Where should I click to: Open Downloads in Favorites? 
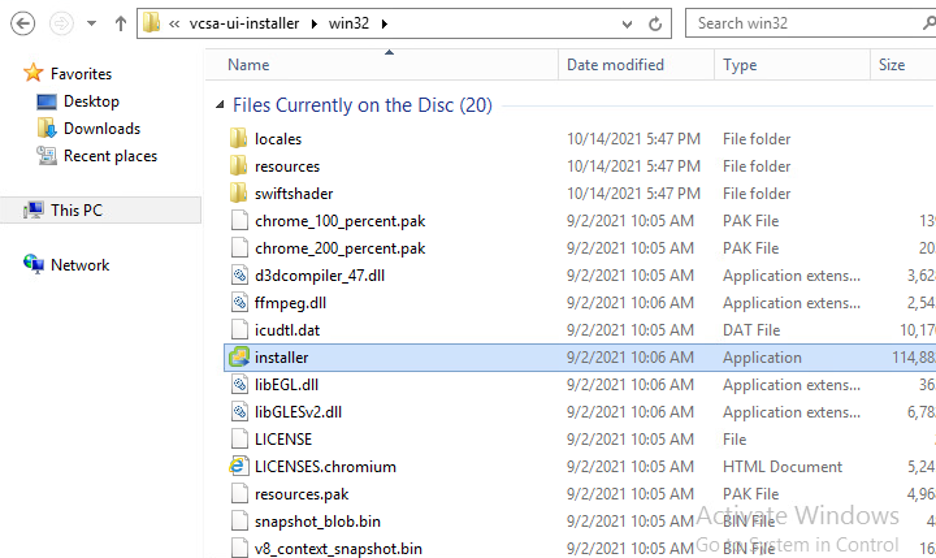click(x=101, y=128)
